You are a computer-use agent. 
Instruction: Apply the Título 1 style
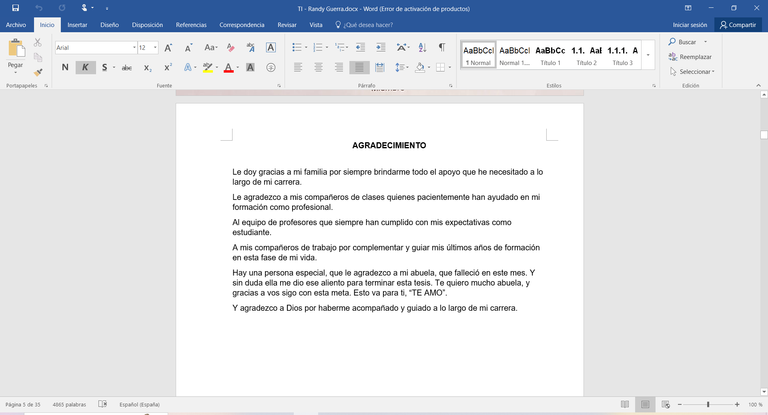pyautogui.click(x=550, y=55)
